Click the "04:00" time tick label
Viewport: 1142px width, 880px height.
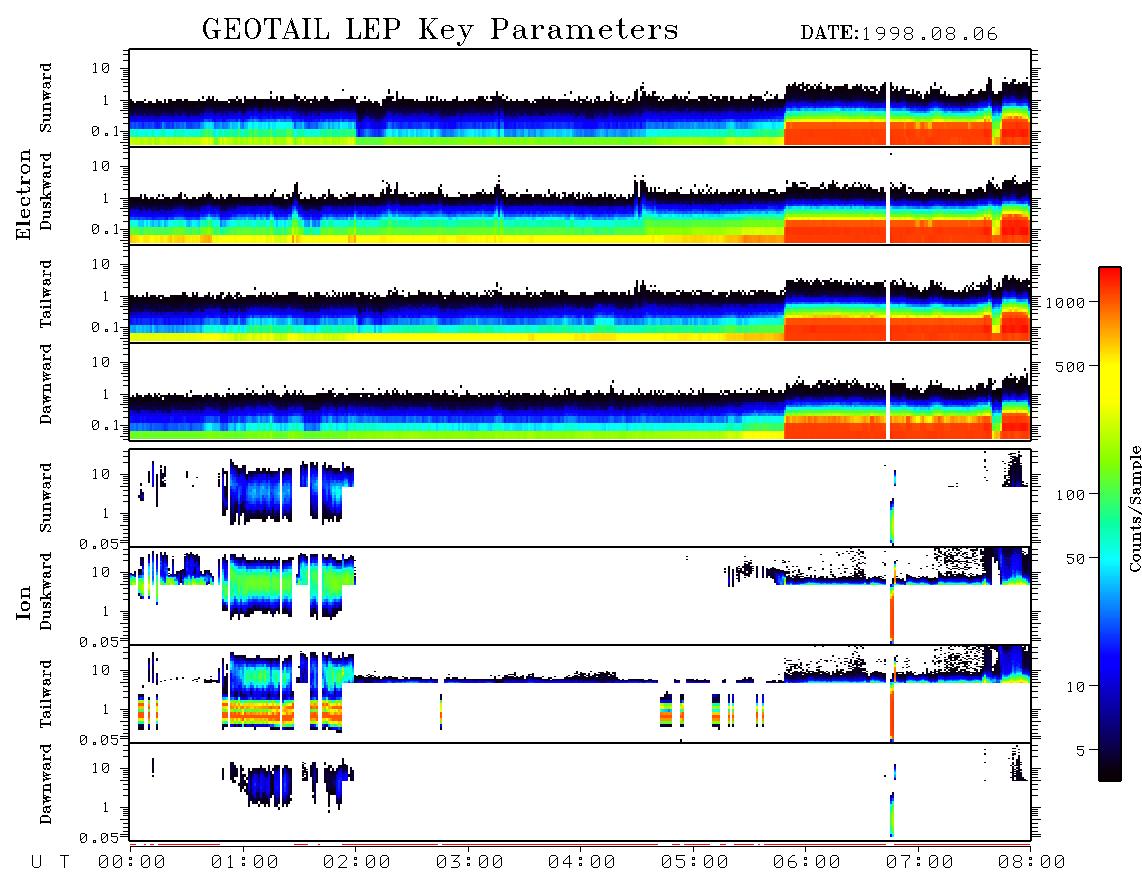click(x=582, y=862)
